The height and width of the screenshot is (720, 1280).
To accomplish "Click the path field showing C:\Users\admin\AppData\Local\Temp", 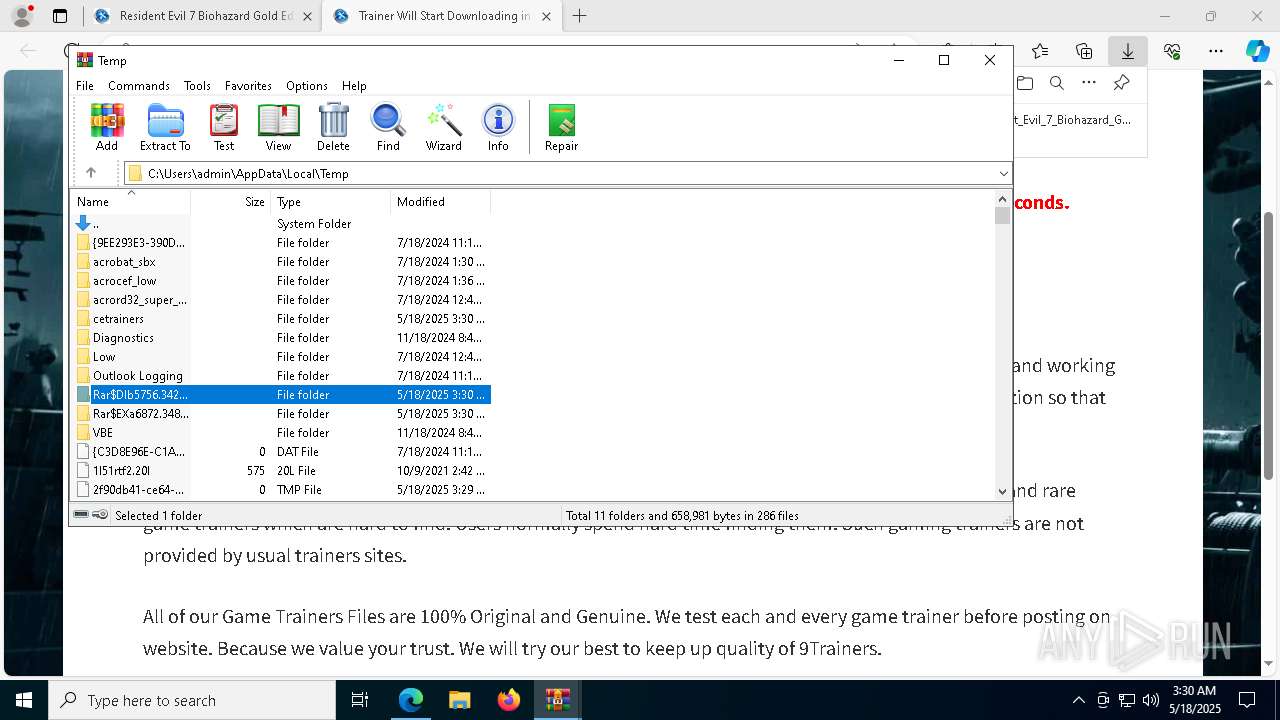I will [x=568, y=174].
